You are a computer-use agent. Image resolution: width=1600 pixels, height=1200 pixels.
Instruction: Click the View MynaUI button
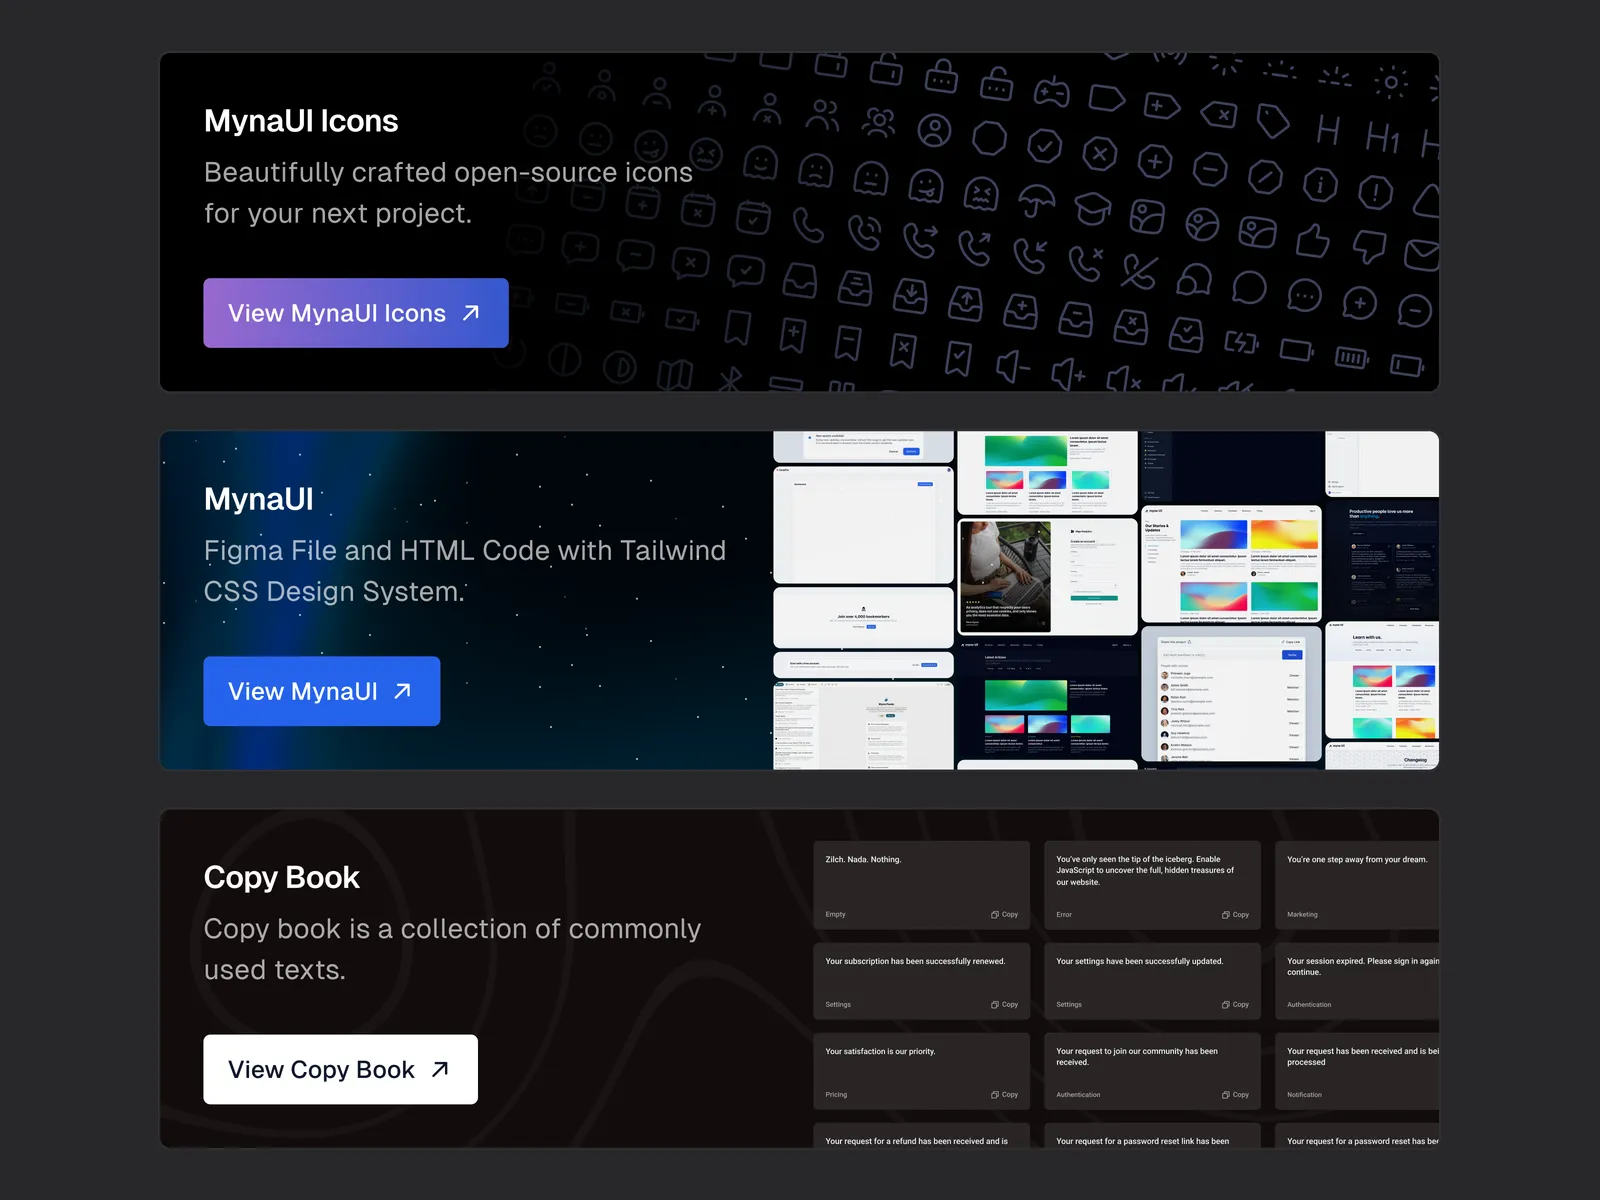[x=321, y=691]
